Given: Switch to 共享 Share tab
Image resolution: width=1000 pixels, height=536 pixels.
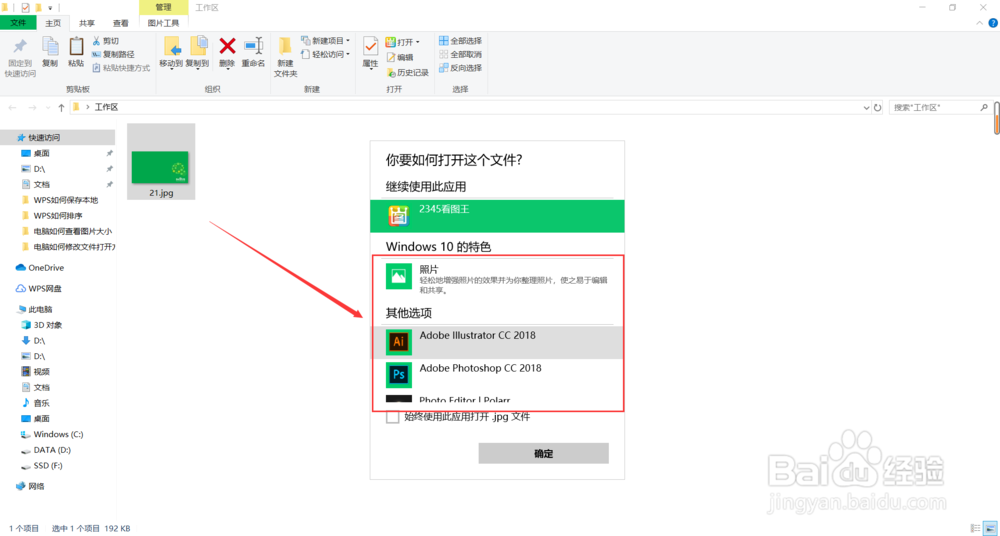Looking at the screenshot, I should point(87,23).
